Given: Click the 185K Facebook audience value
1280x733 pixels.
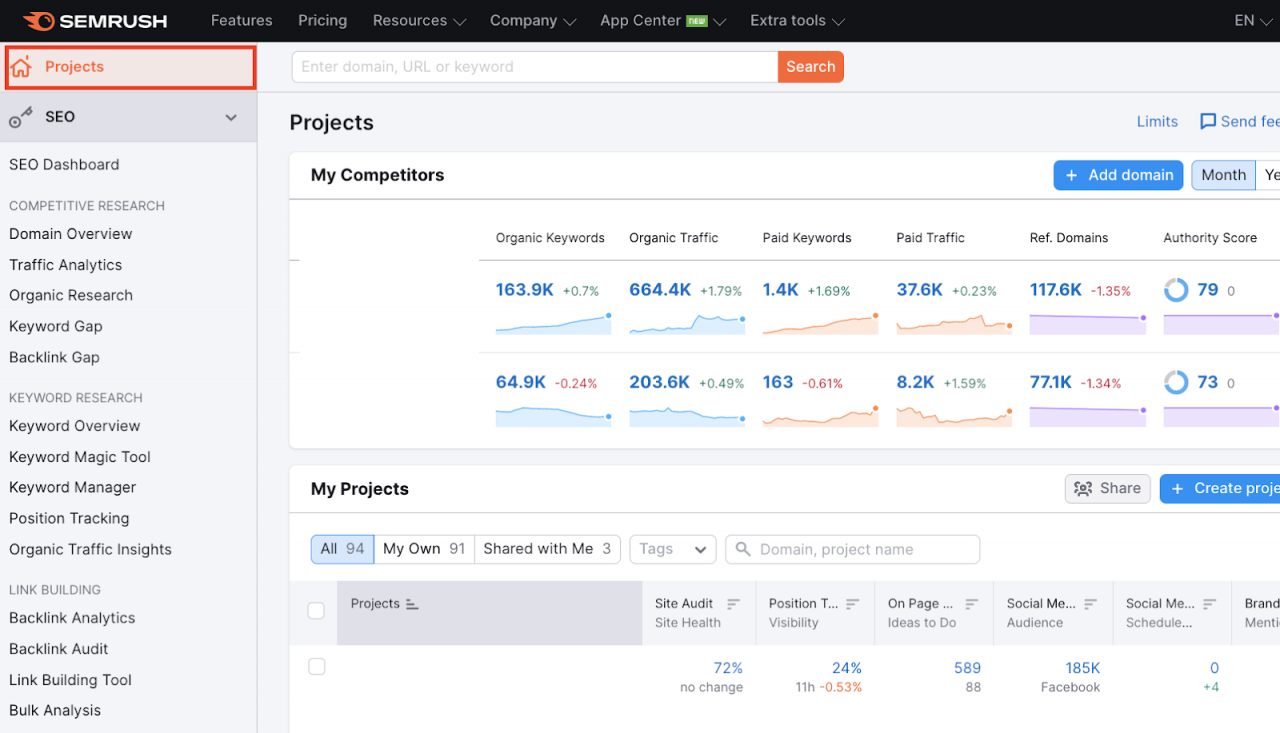Looking at the screenshot, I should click(1083, 668).
